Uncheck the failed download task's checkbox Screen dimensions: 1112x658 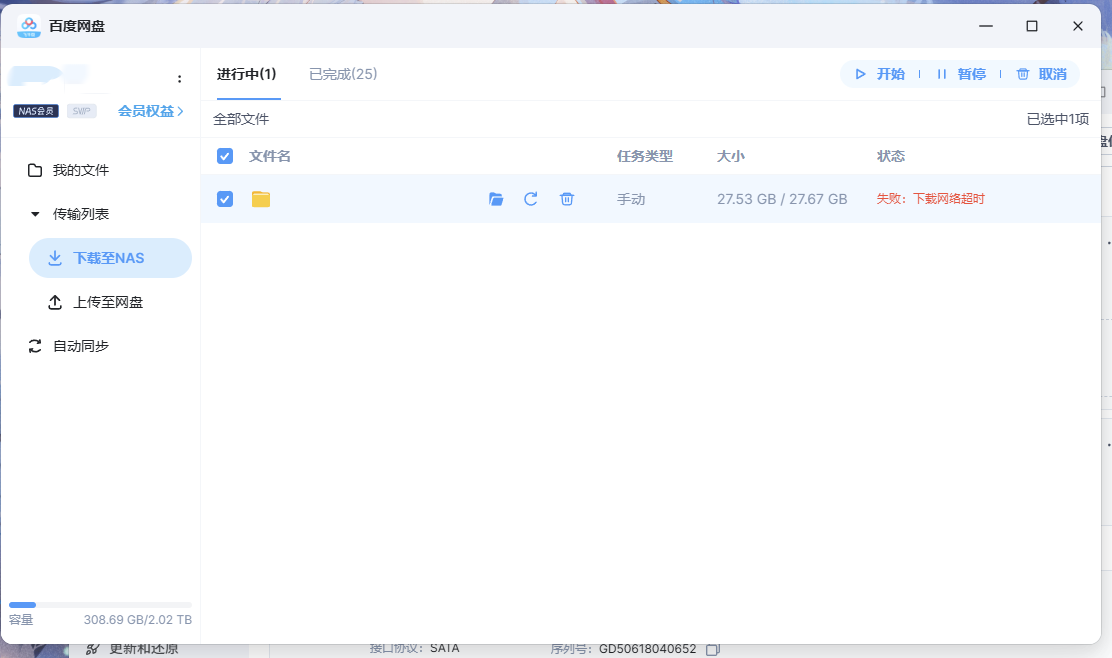pyautogui.click(x=224, y=199)
